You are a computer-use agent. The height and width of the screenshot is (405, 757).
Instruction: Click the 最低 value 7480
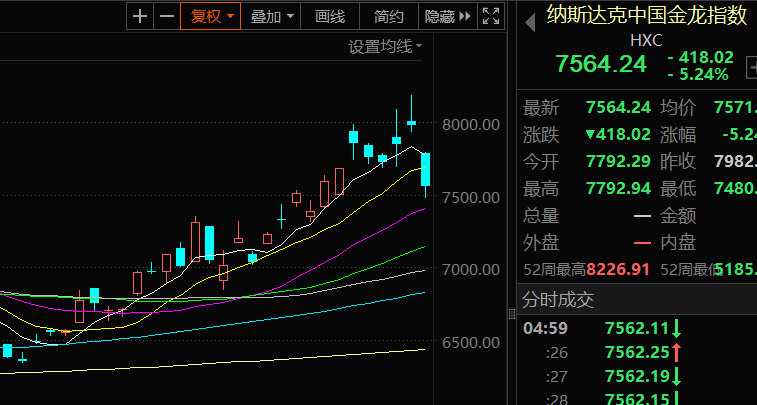(x=736, y=188)
